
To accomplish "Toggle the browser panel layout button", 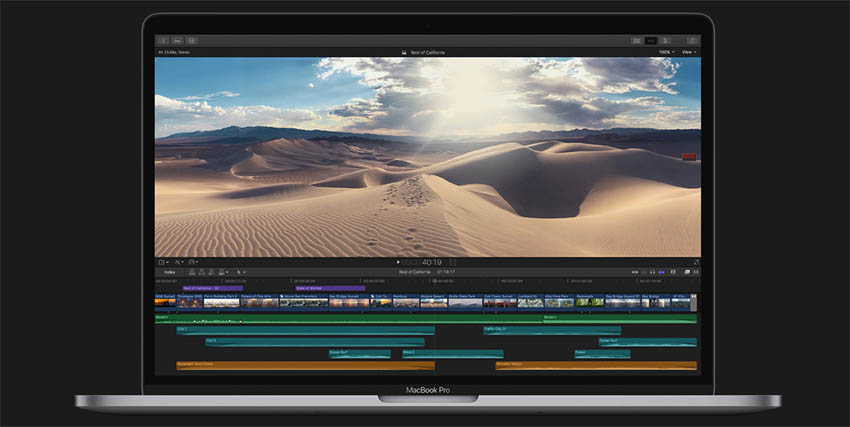I will tap(636, 41).
